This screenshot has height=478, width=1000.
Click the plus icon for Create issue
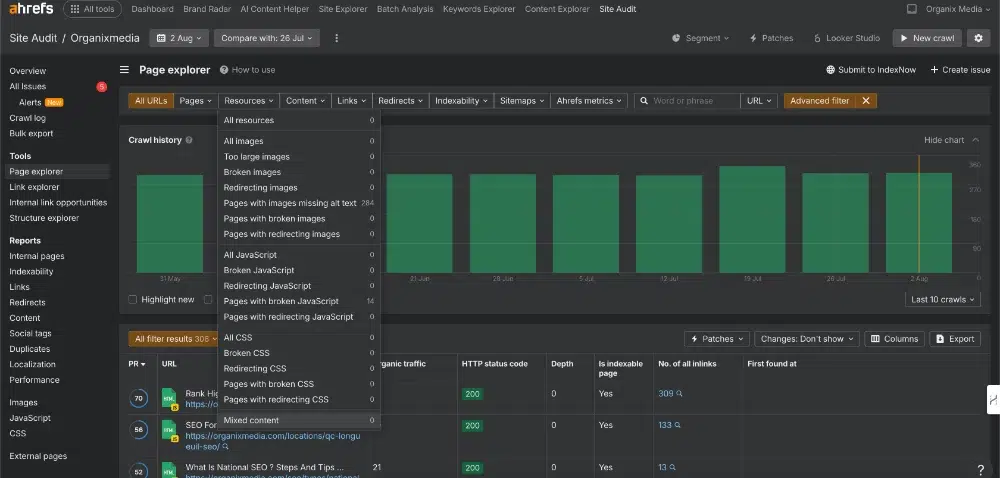click(934, 70)
